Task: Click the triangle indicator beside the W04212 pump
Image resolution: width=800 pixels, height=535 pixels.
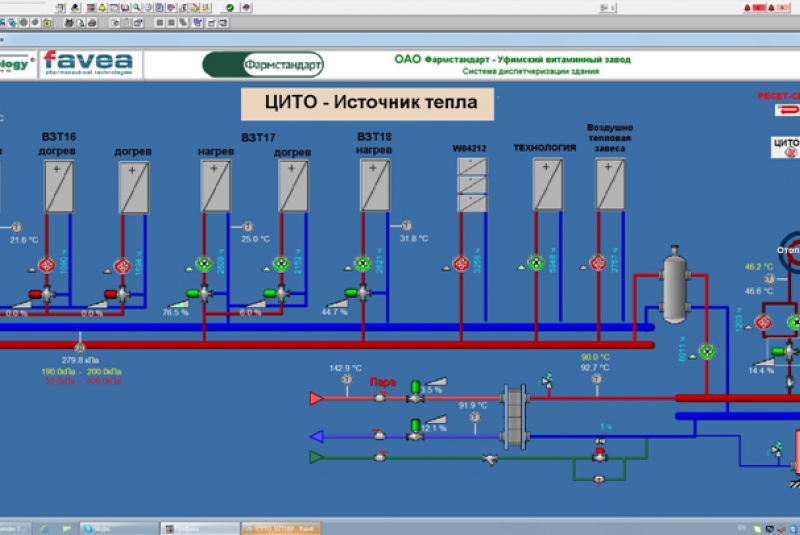Action: pos(446,268)
